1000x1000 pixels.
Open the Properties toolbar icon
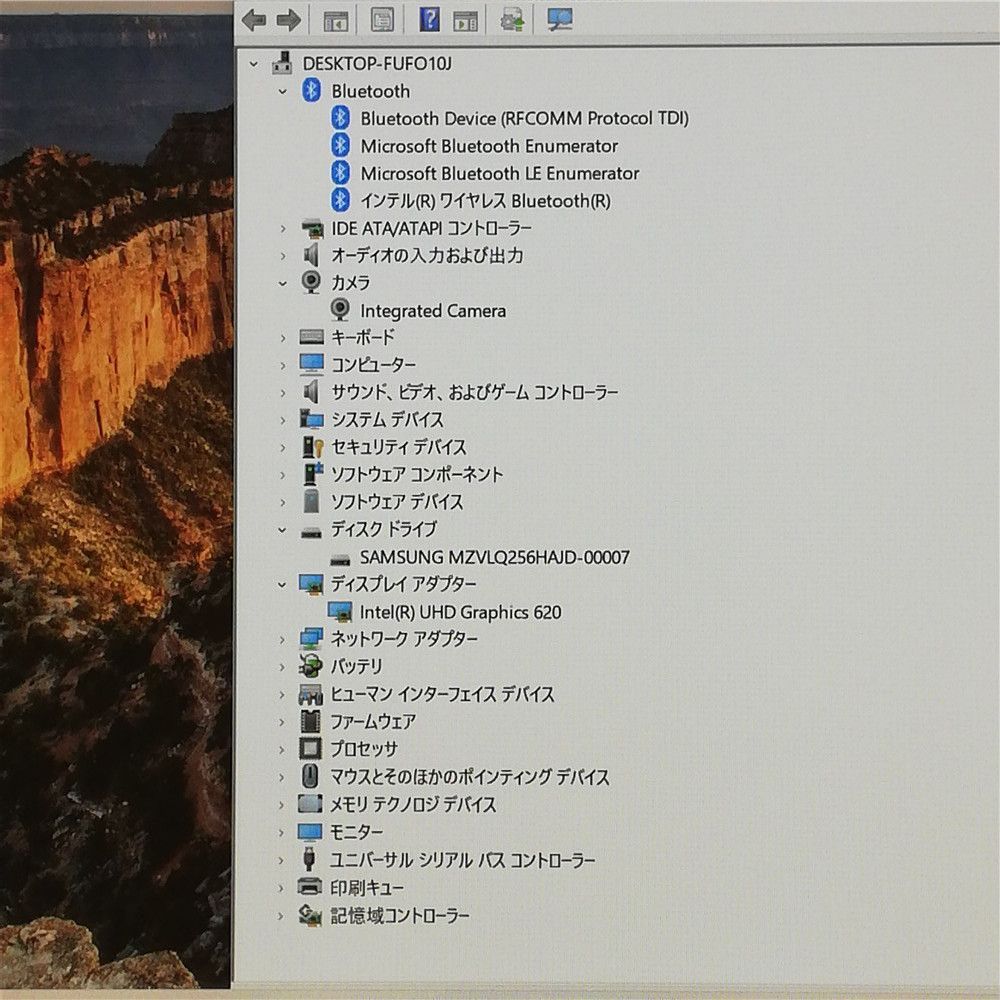(x=382, y=20)
